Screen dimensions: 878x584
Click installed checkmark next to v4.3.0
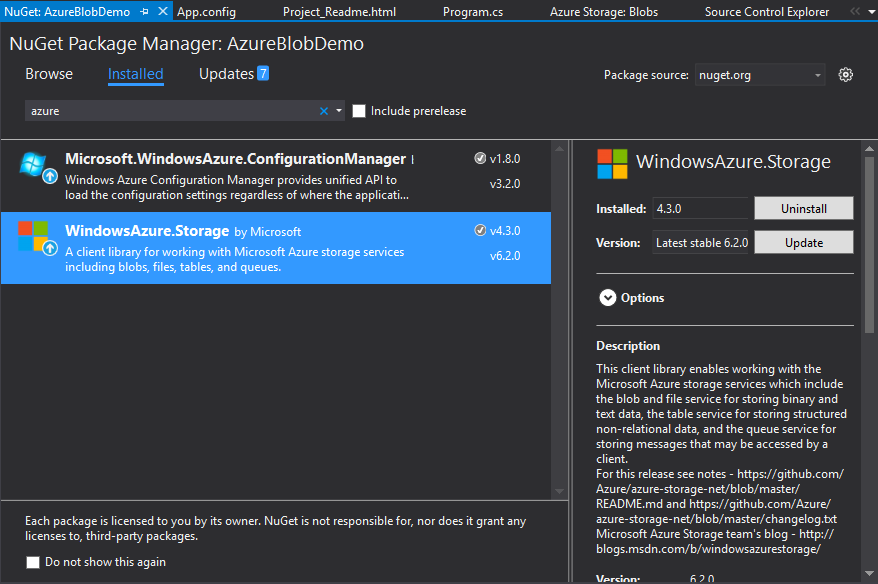pyautogui.click(x=480, y=230)
